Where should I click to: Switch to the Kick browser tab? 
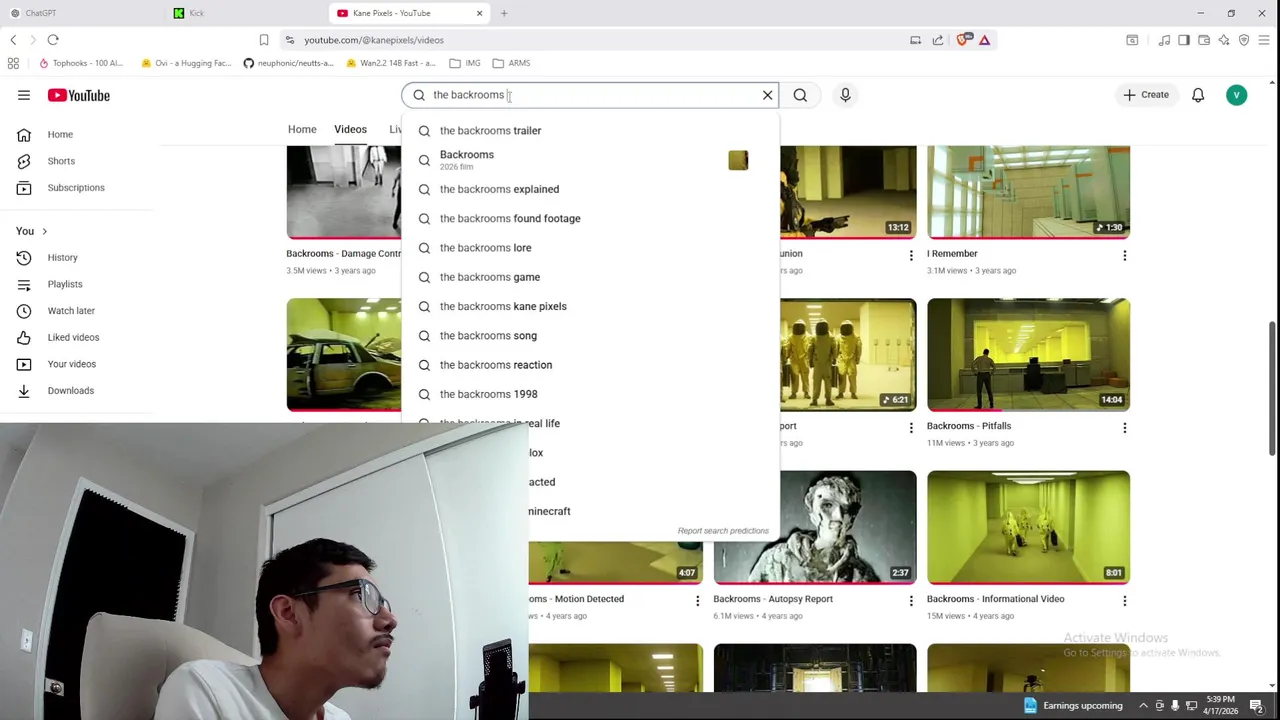[x=245, y=13]
